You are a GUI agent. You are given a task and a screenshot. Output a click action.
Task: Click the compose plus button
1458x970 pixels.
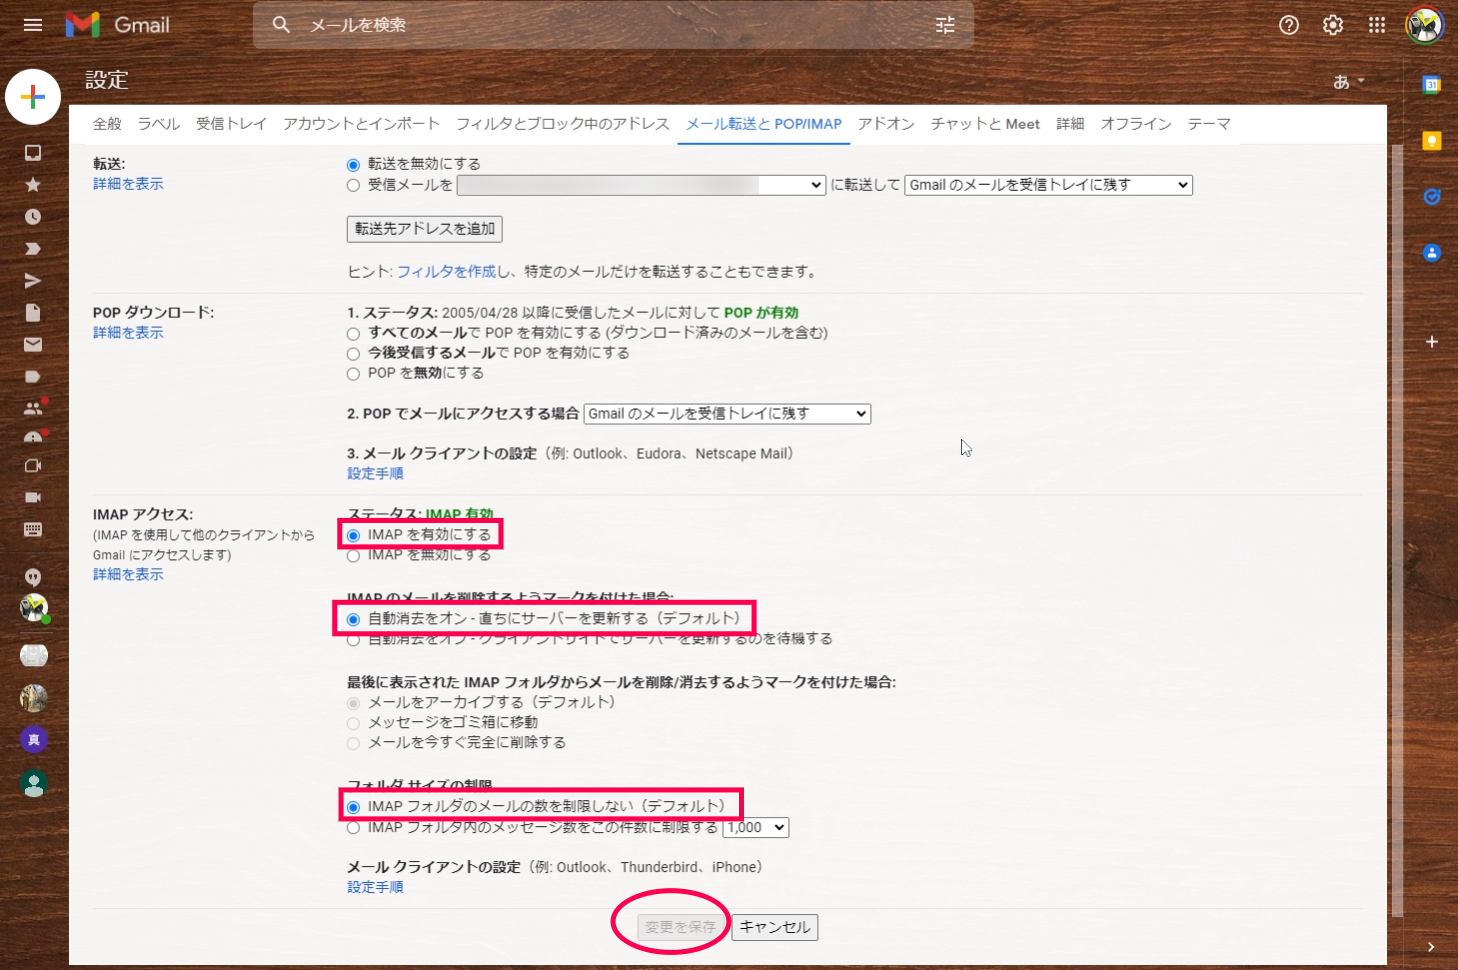point(33,97)
